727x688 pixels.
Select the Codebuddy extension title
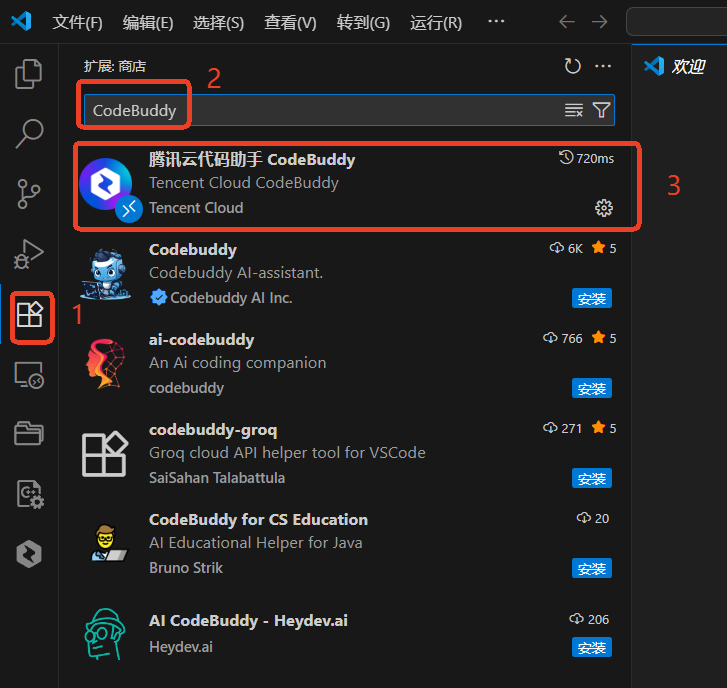point(193,249)
